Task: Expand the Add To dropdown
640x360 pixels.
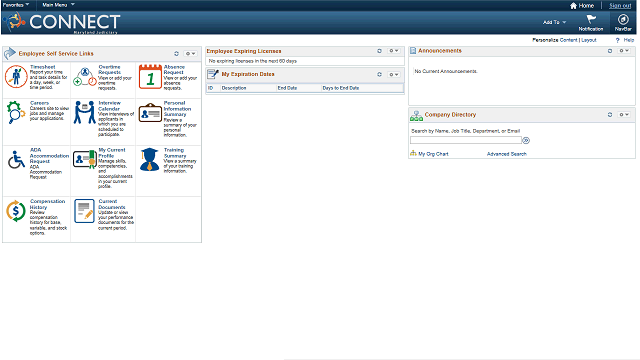Action: (554, 22)
